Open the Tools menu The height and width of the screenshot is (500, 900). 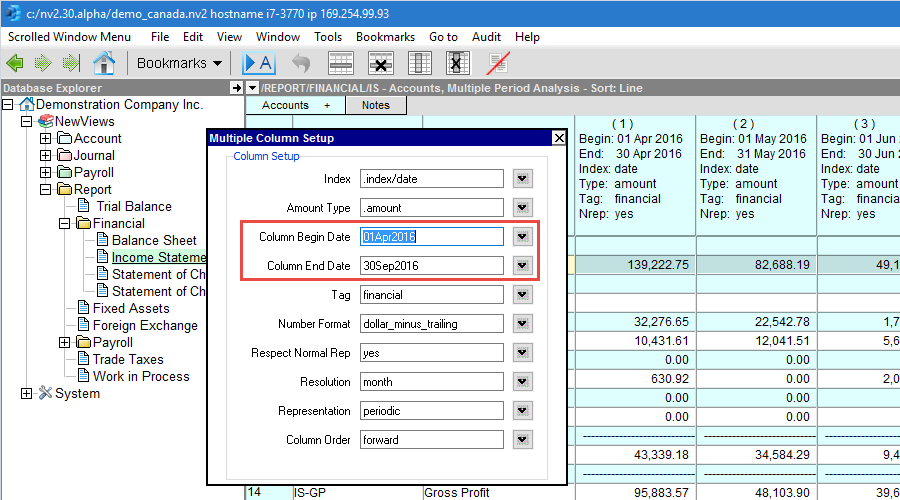(x=328, y=37)
